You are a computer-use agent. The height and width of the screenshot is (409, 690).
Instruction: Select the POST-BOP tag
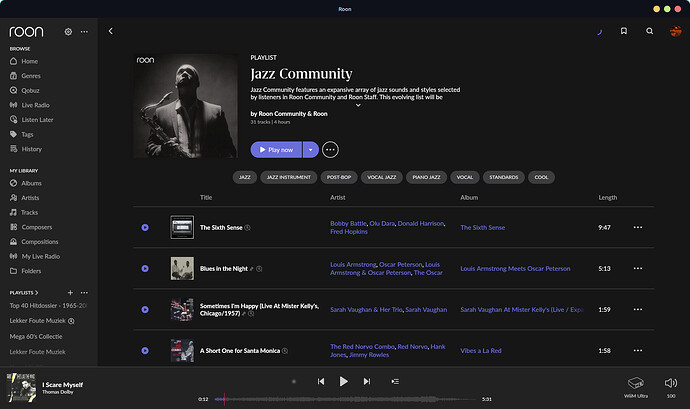pyautogui.click(x=339, y=177)
